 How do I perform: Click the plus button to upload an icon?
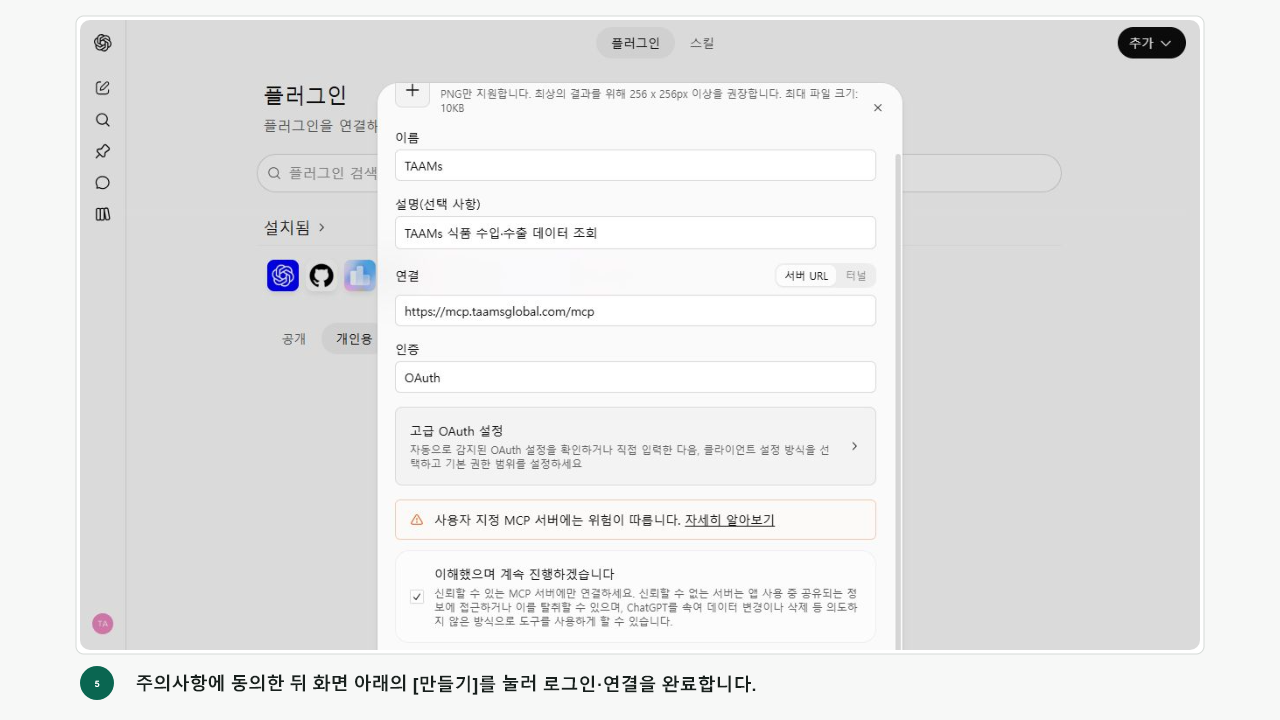coord(412,91)
